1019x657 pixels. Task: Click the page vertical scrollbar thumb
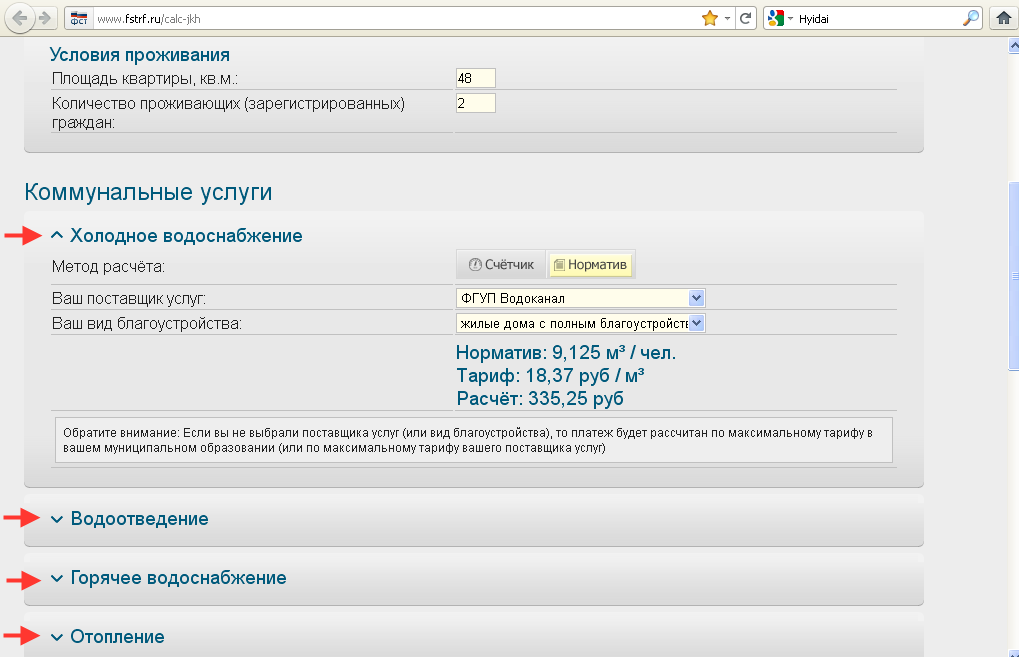tap(1013, 276)
